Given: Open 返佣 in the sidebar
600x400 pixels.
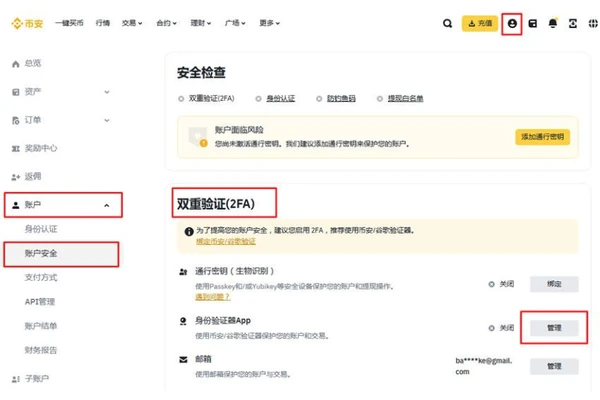Looking at the screenshot, I should point(33,177).
